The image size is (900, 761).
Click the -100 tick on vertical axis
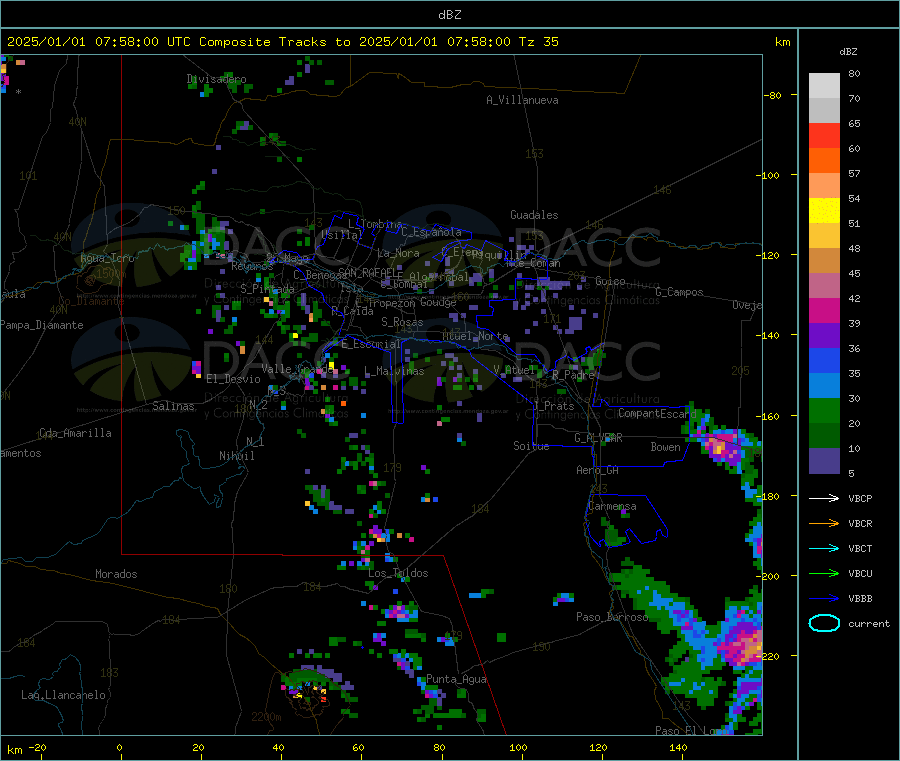coord(768,175)
